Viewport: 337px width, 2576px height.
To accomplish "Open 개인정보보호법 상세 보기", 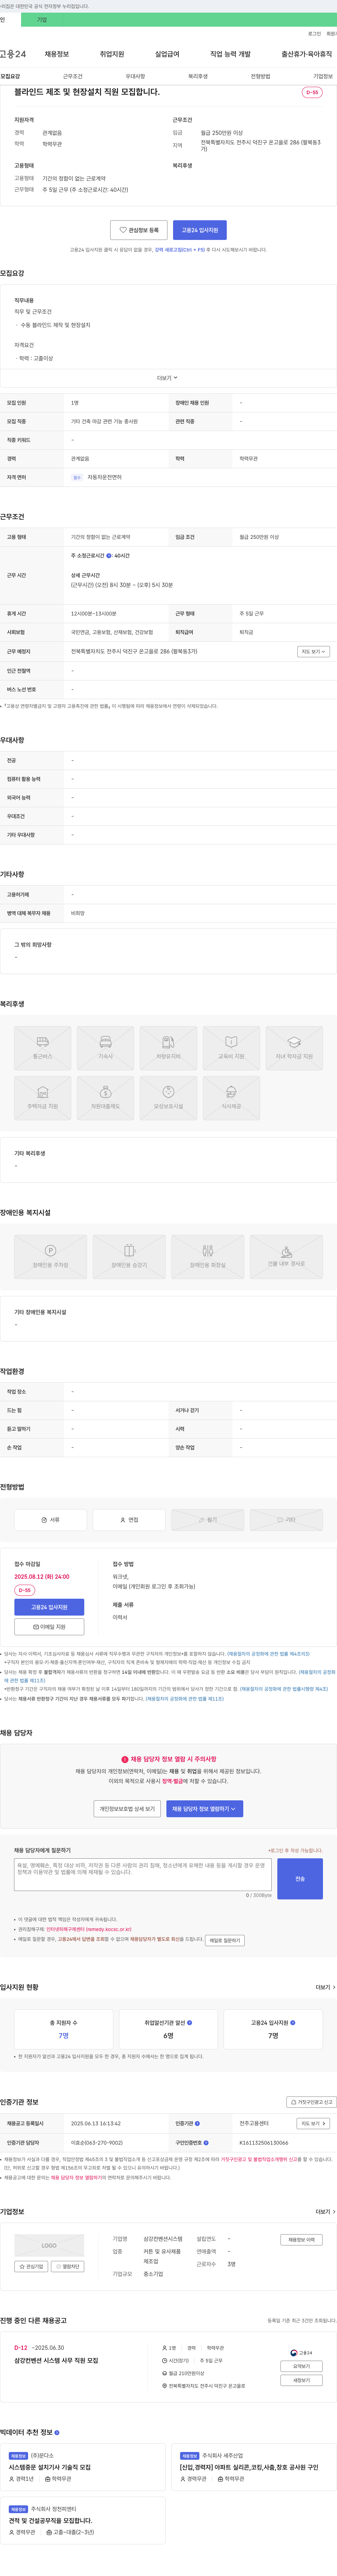I will [x=127, y=1809].
